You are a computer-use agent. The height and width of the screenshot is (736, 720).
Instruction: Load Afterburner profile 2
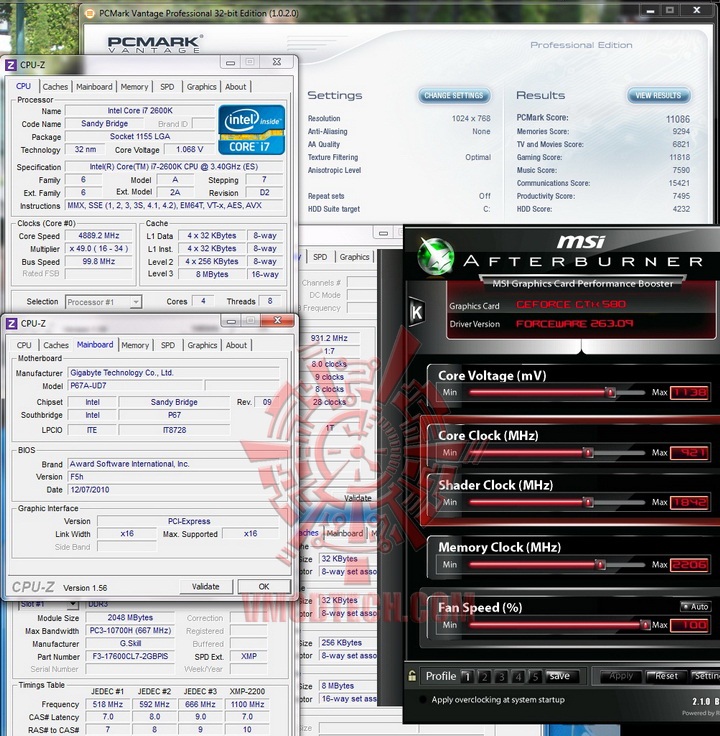pyautogui.click(x=484, y=676)
